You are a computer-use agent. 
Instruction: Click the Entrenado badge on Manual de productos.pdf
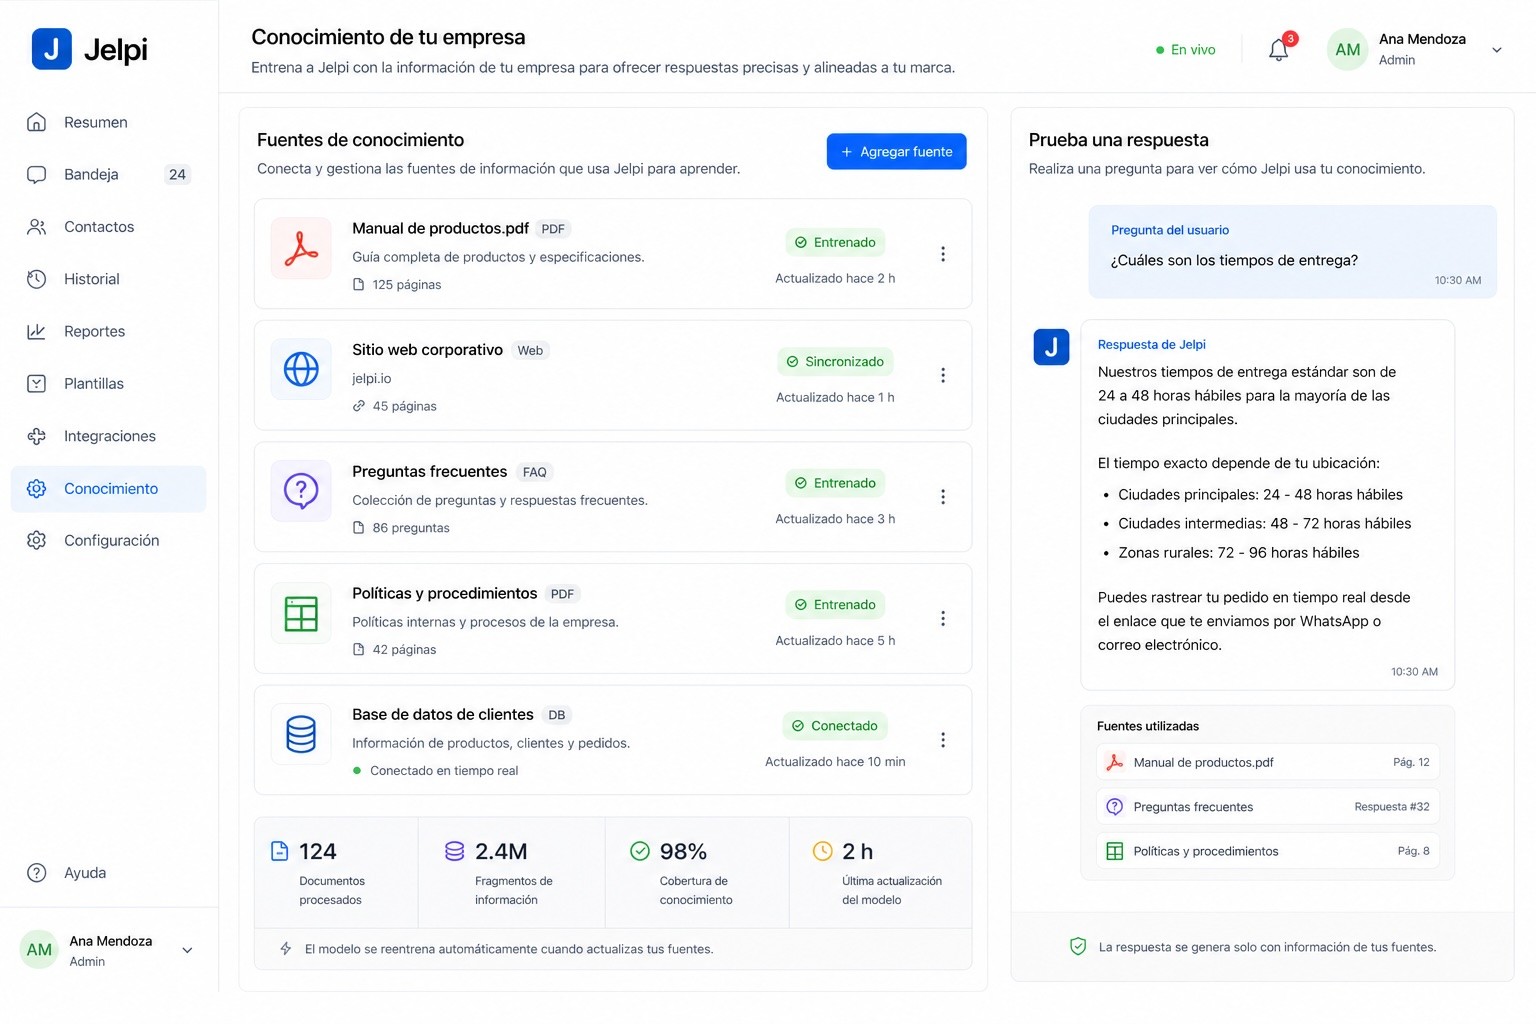tap(835, 242)
